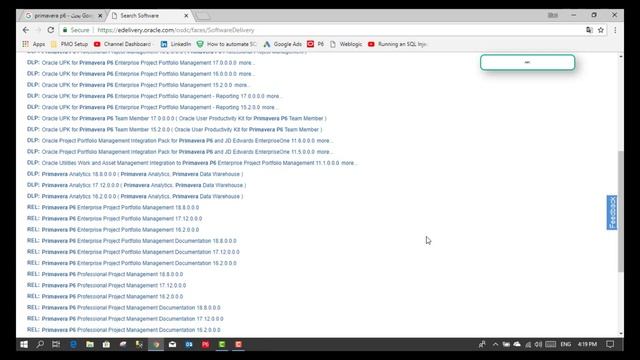Go back with the browser back arrow
The height and width of the screenshot is (360, 640).
pos(26,30)
